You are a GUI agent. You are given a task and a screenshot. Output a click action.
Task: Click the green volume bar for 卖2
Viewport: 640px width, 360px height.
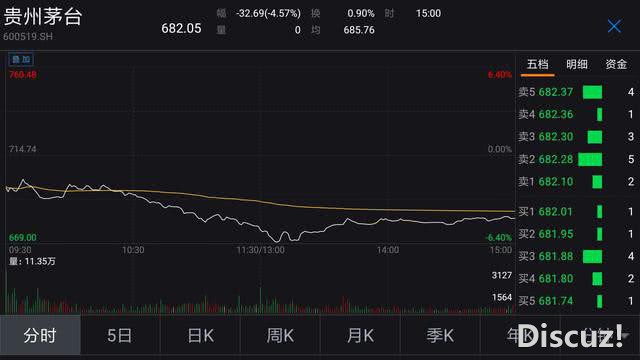click(x=590, y=160)
